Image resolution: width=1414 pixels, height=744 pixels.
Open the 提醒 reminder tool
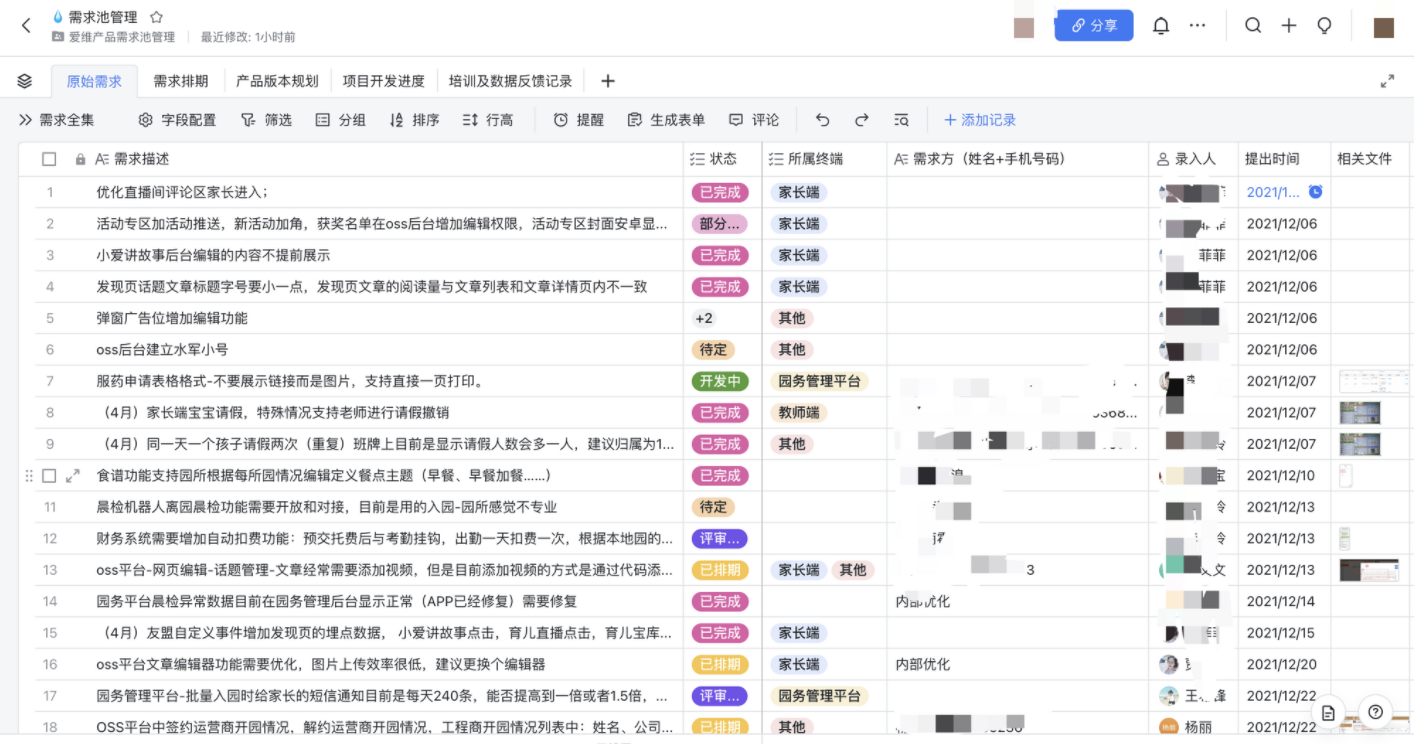tap(578, 120)
